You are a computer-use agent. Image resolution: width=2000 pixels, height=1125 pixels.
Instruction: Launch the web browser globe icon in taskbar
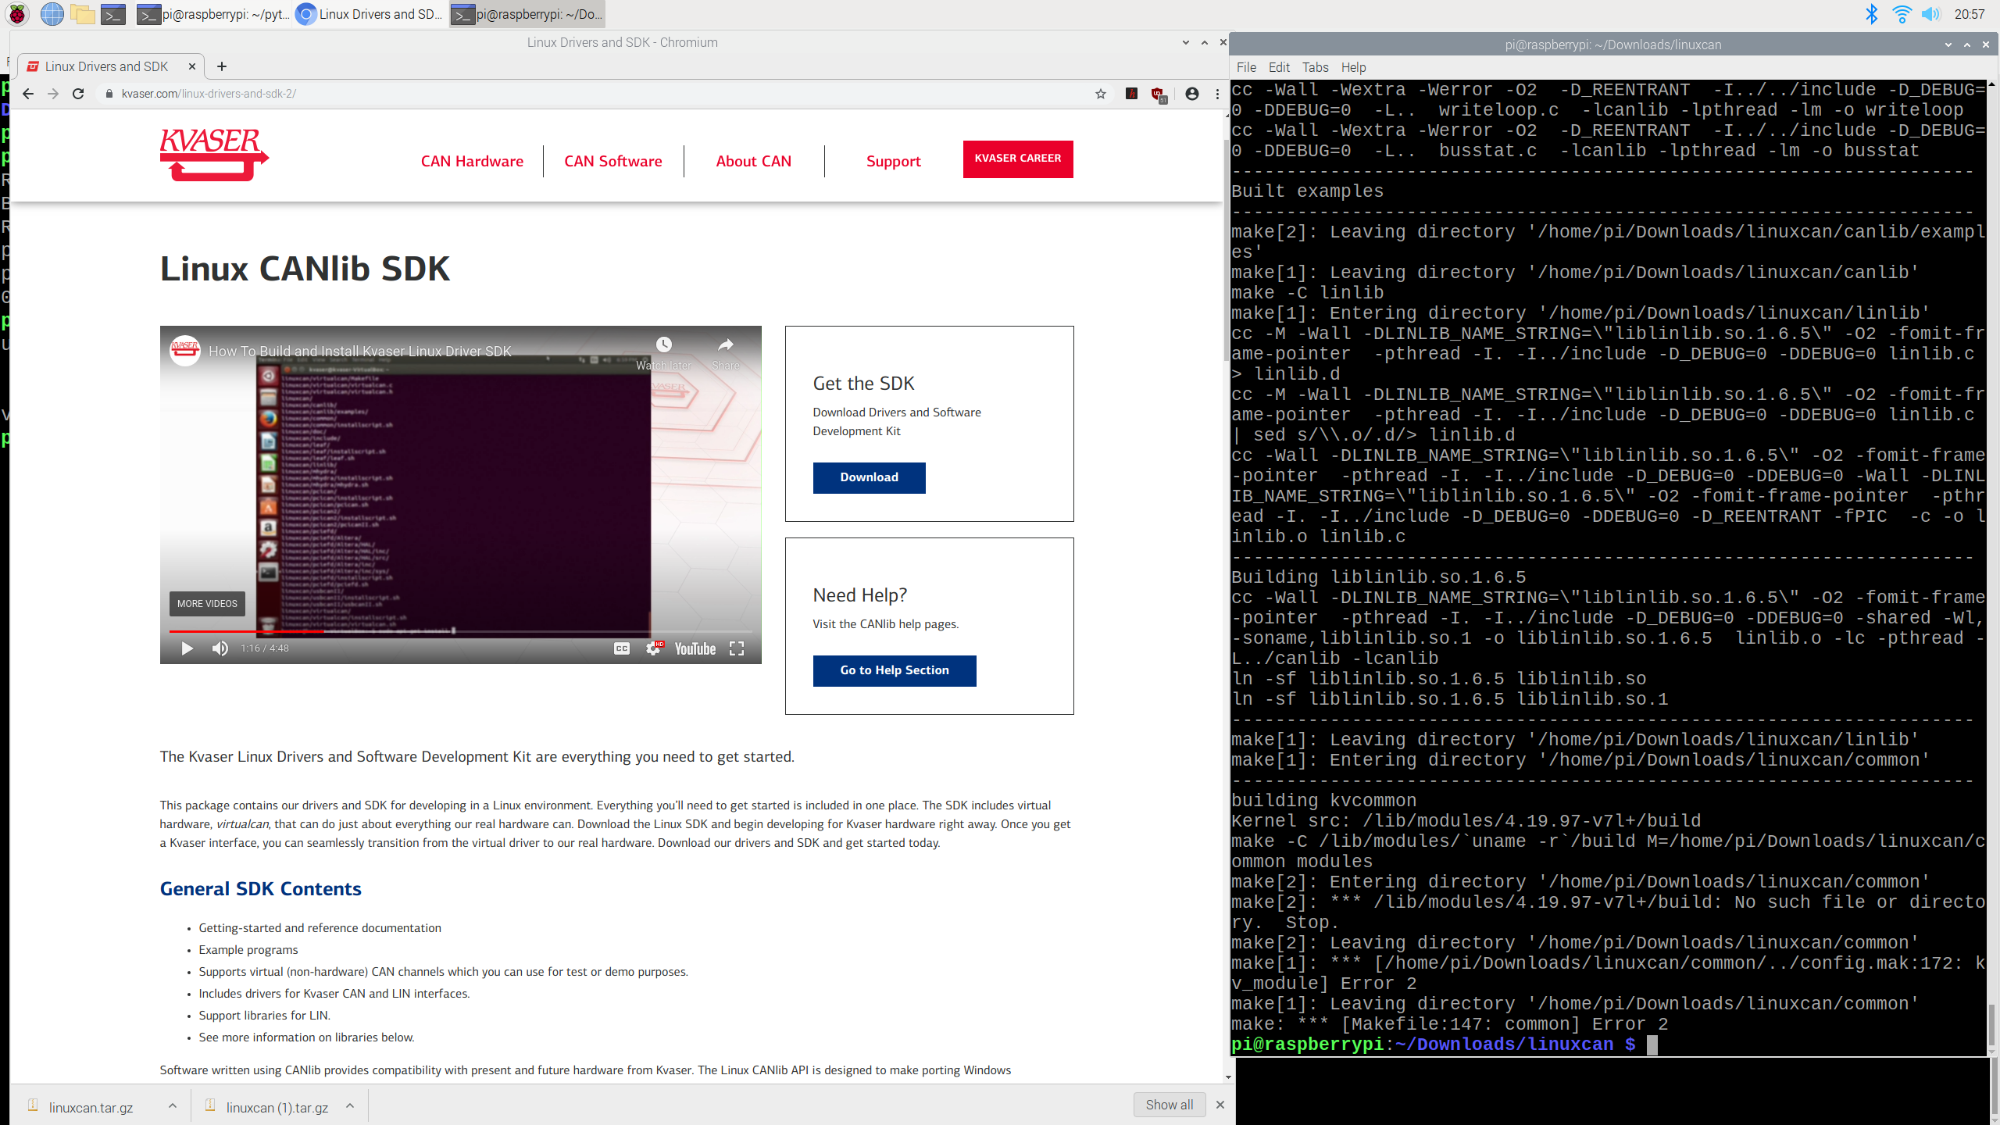click(52, 14)
